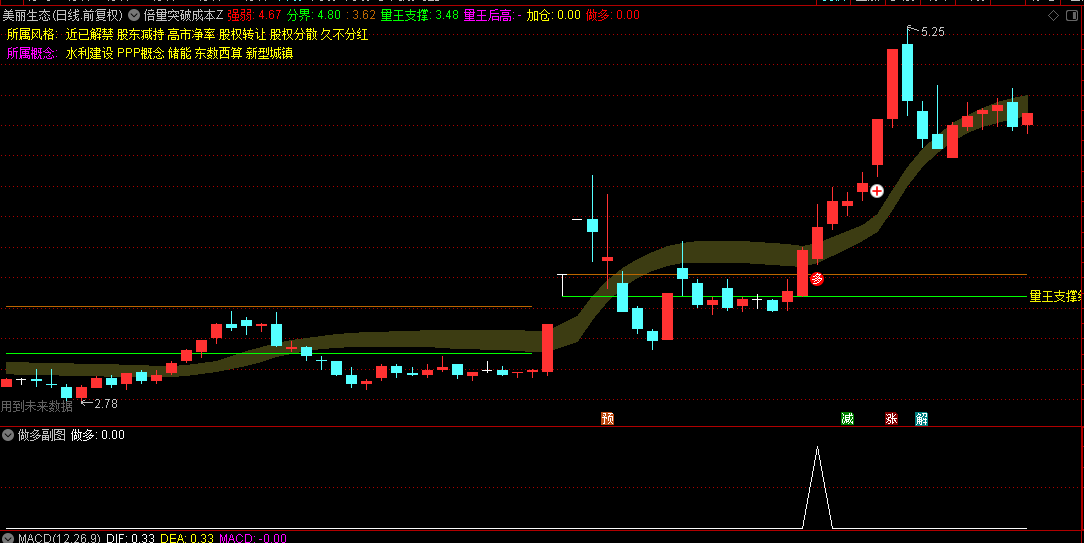Click the 水利建设 concept link
This screenshot has height=543, width=1084.
pos(90,53)
